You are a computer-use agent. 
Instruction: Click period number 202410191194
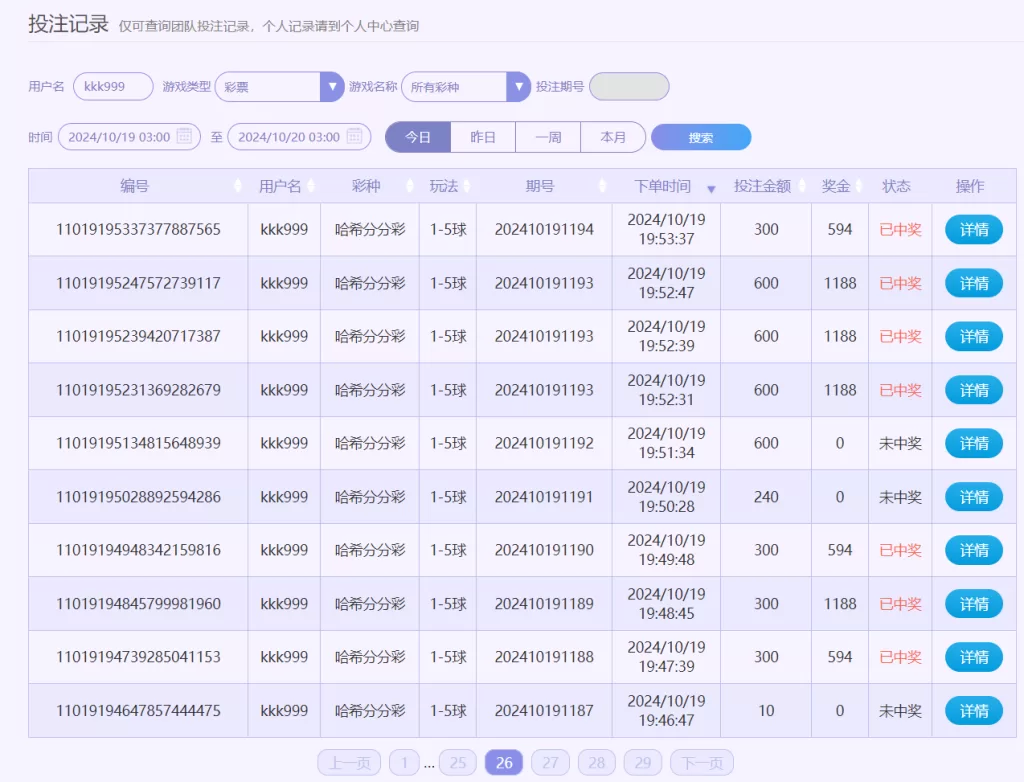click(544, 229)
